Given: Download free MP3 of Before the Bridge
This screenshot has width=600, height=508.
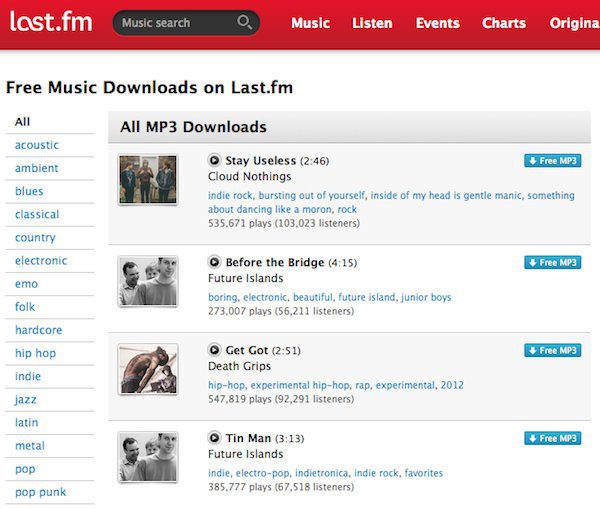Looking at the screenshot, I should [553, 262].
